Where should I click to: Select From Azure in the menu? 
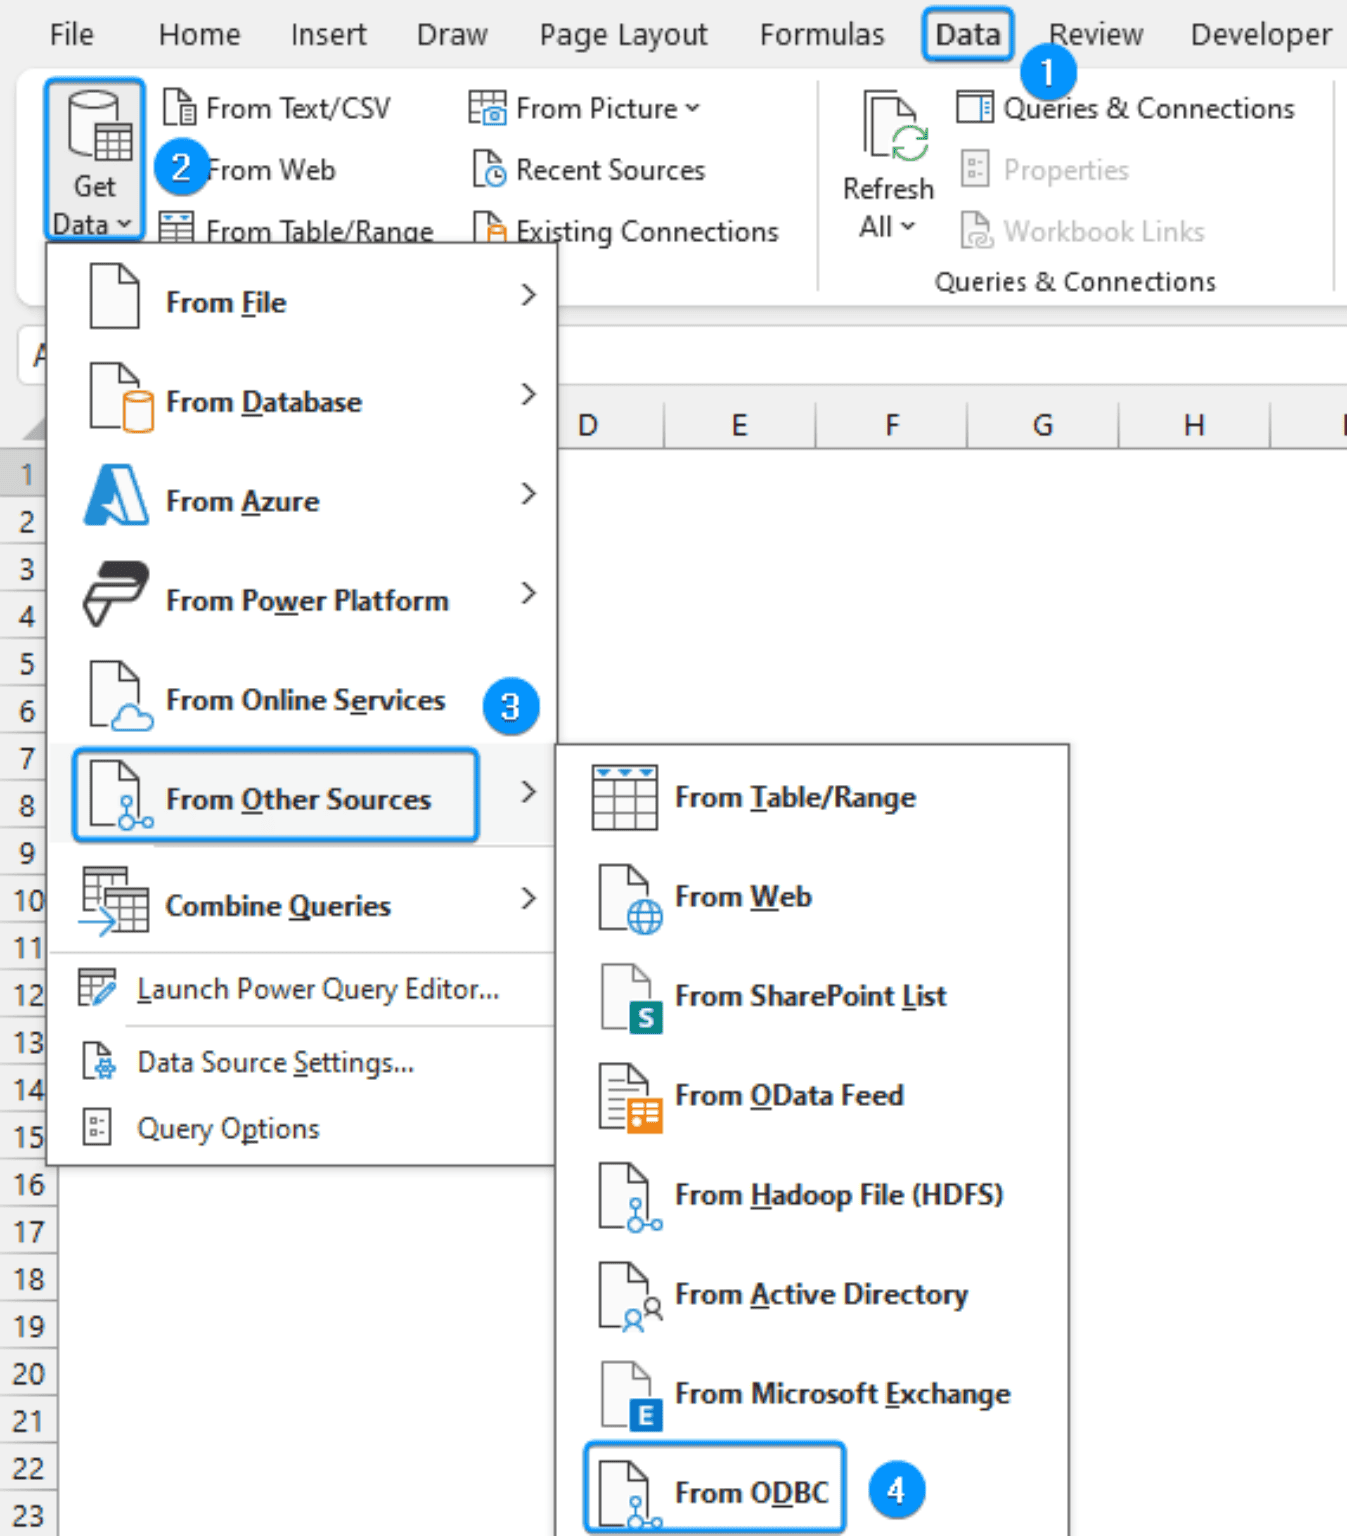243,500
